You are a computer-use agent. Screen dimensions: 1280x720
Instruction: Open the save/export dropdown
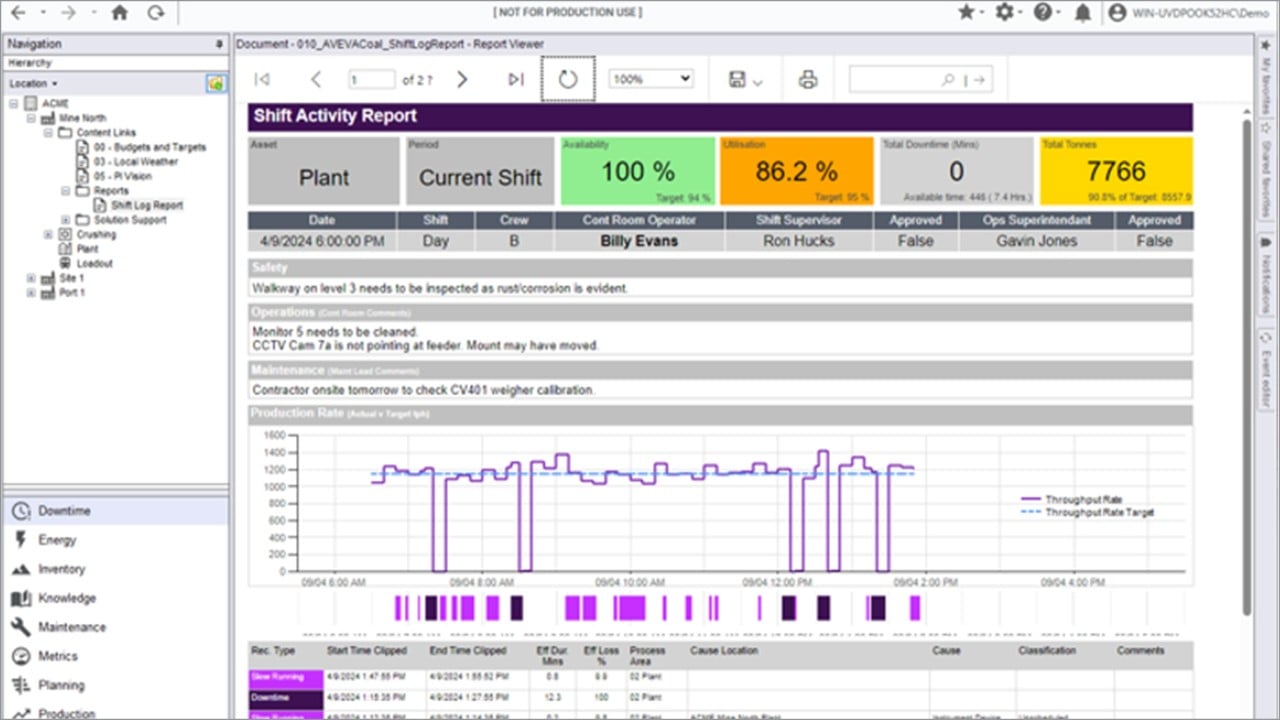pyautogui.click(x=747, y=80)
